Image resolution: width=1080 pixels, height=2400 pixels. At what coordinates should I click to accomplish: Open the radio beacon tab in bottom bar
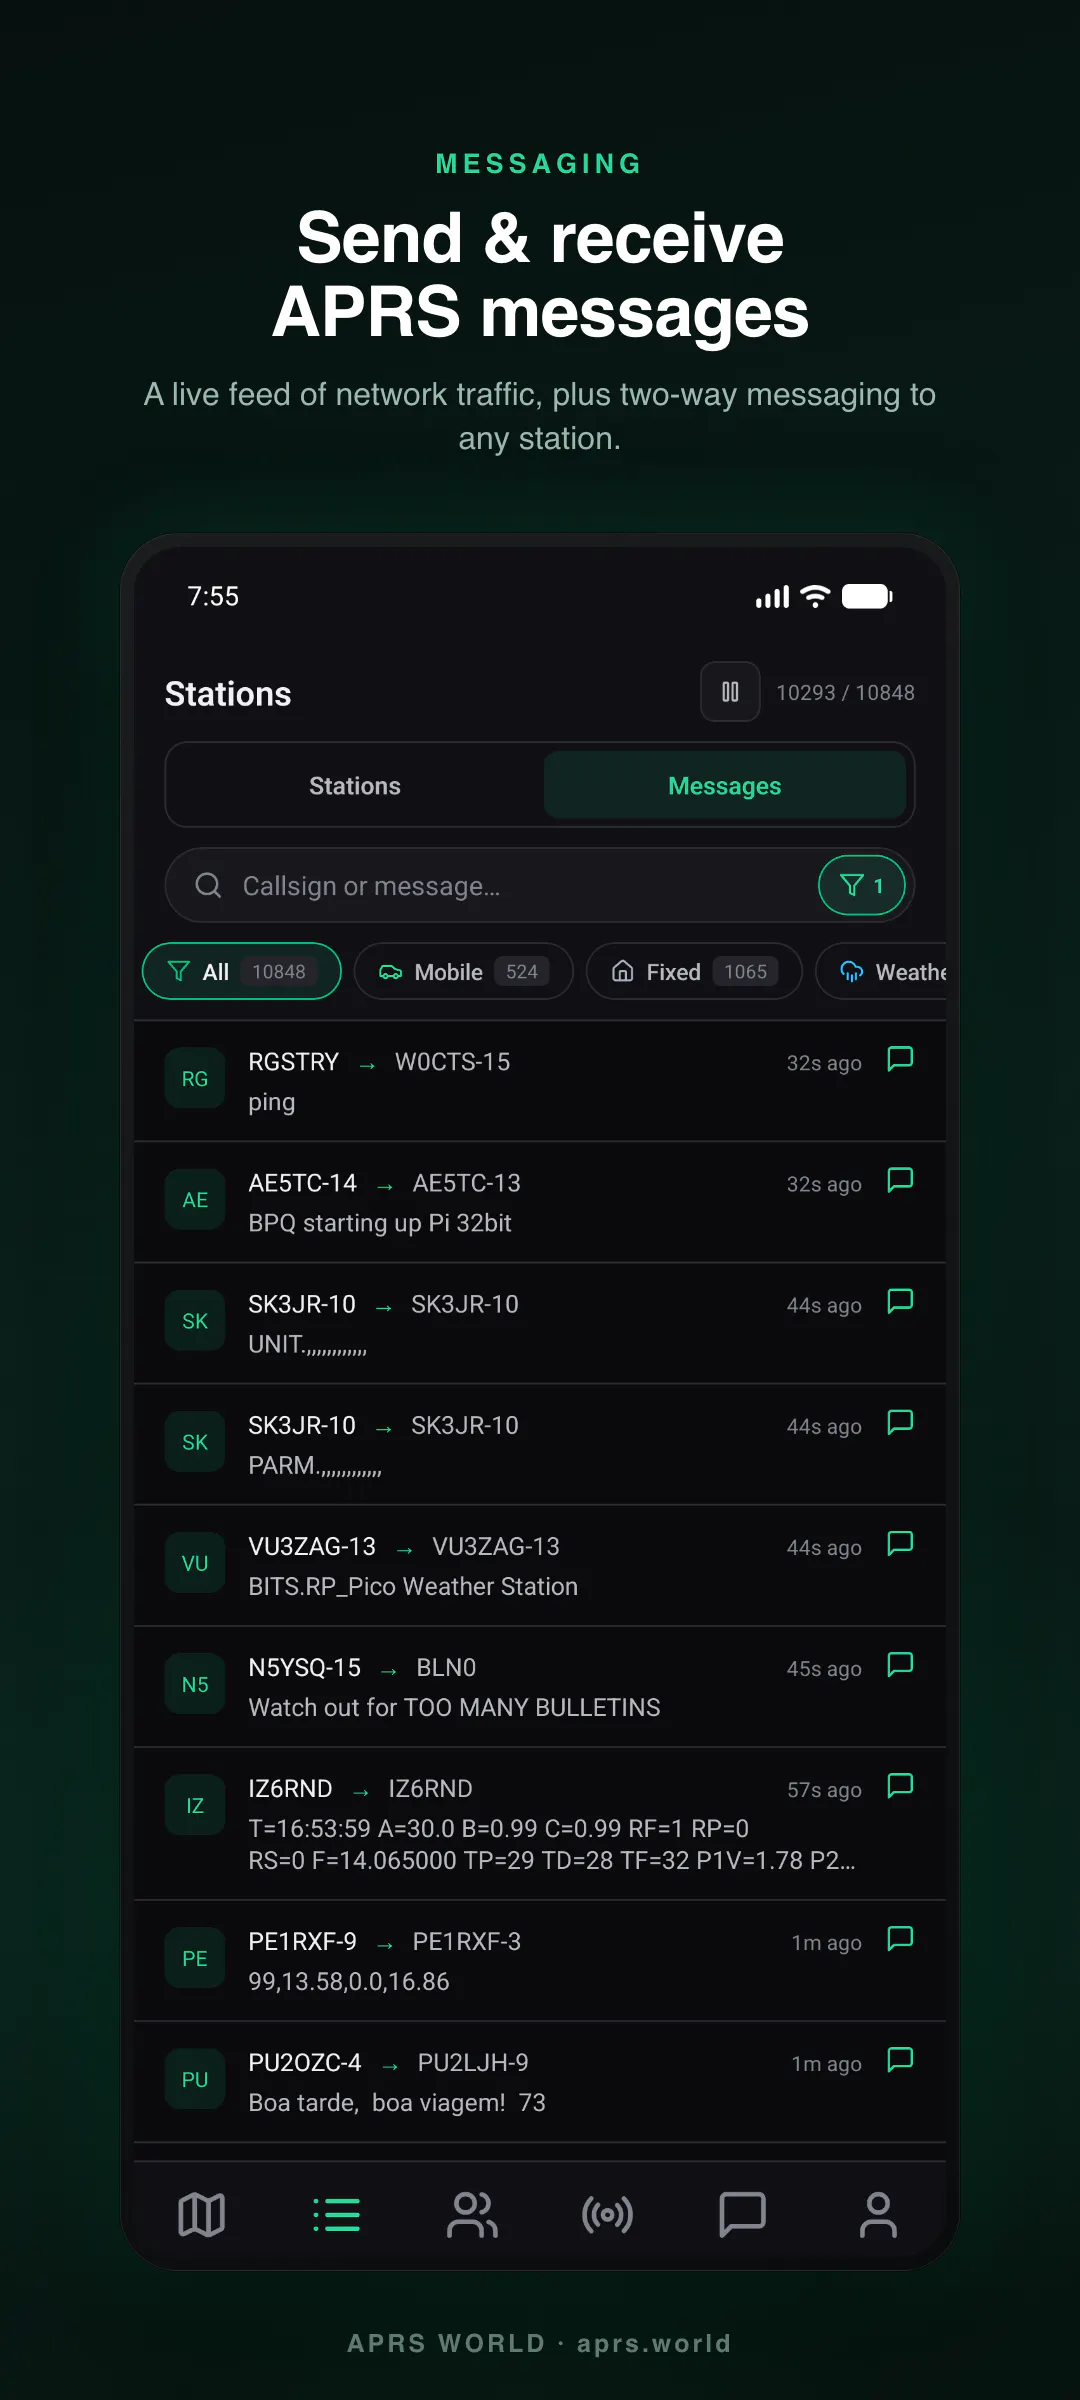[607, 2215]
